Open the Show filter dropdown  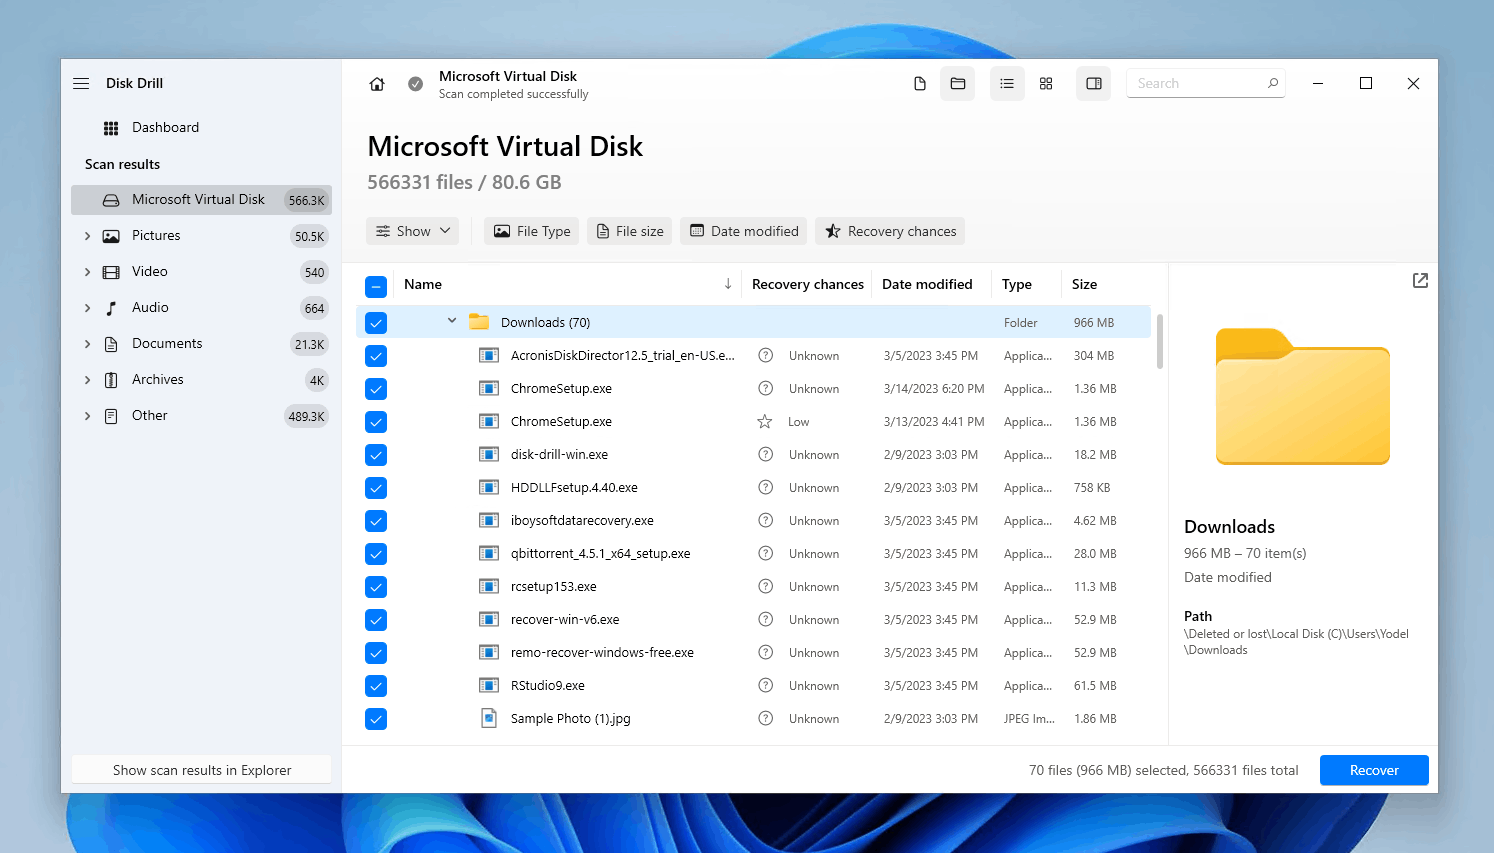[412, 231]
